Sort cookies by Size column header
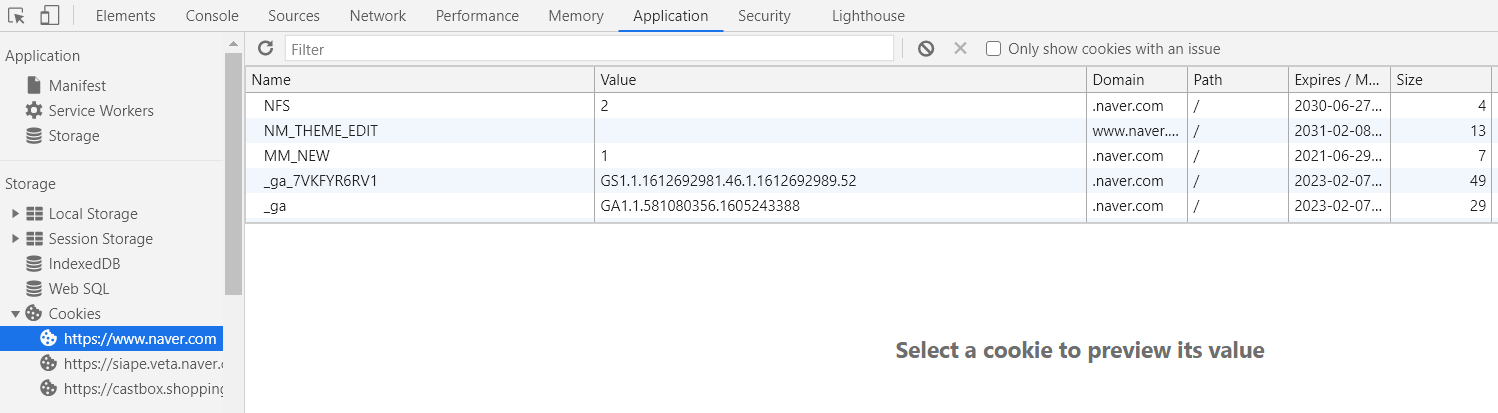1498x413 pixels. [1440, 79]
